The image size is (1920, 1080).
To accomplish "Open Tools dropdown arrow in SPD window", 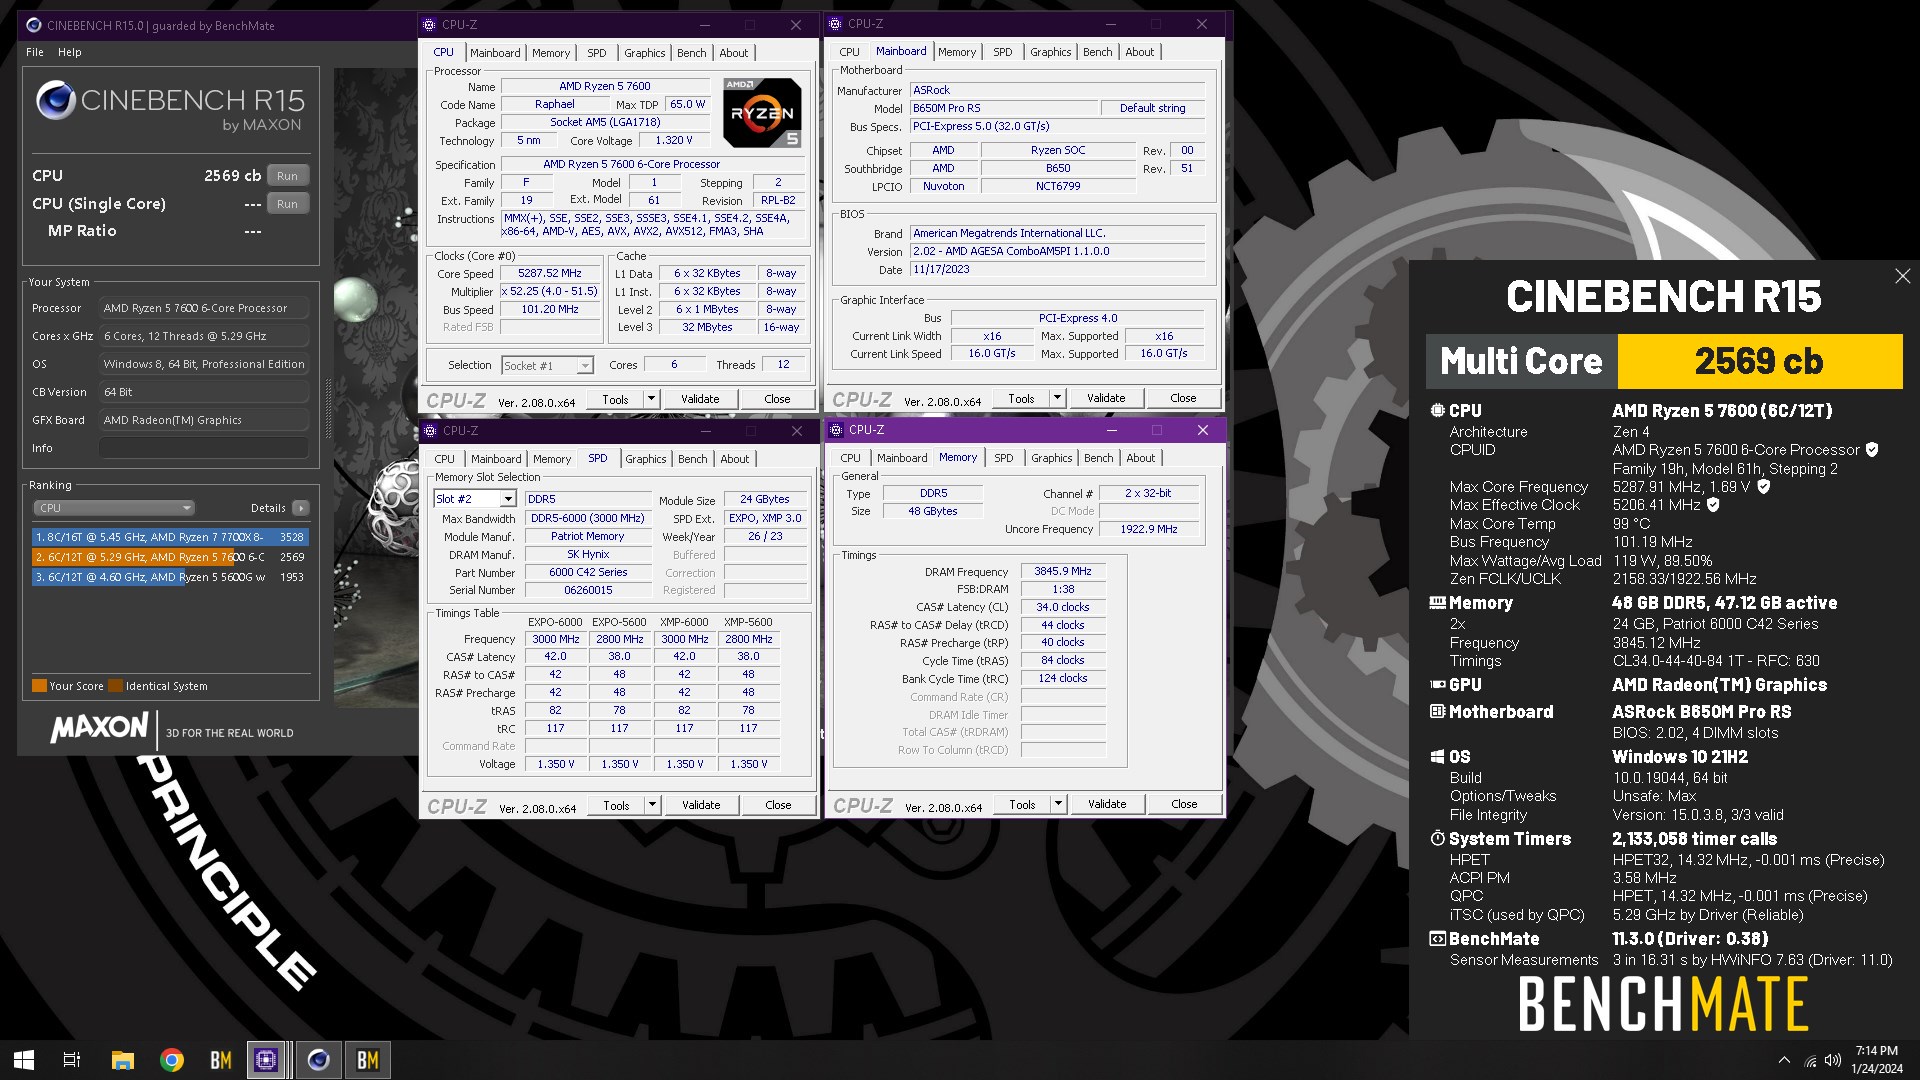I will 652,805.
